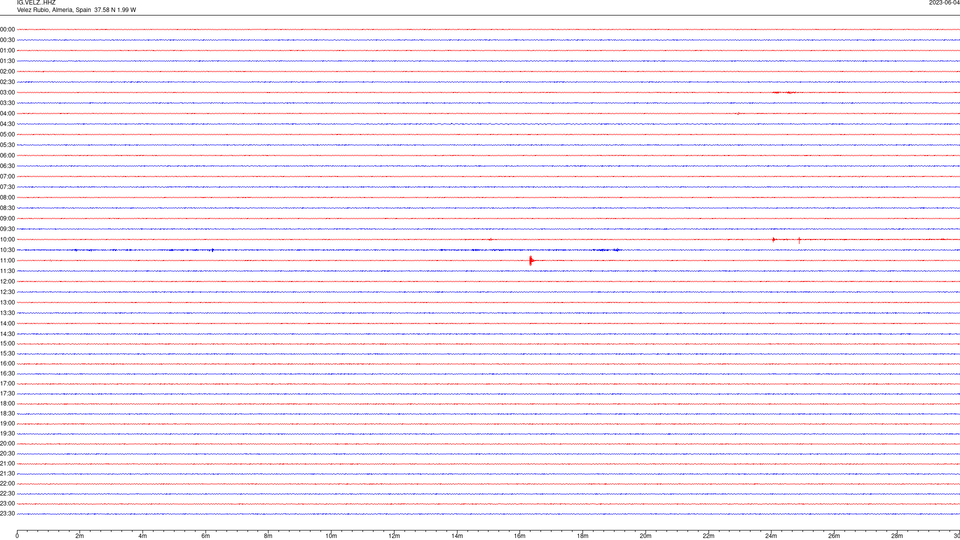
Task: Click the 28m tick label on the time axis
Action: pyautogui.click(x=898, y=536)
